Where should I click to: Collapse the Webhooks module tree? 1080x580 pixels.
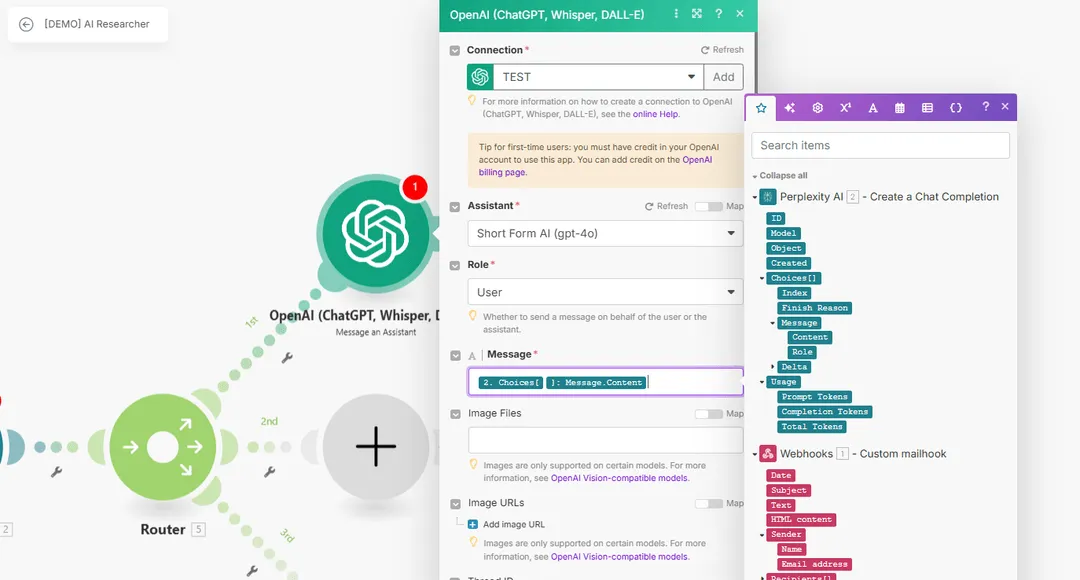[755, 455]
